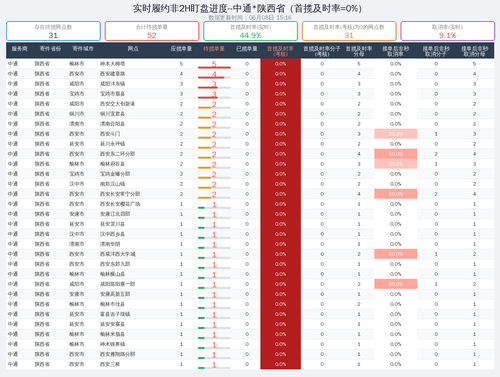
Task: Select the 延安安塞县 outlet cell
Action: 113,324
